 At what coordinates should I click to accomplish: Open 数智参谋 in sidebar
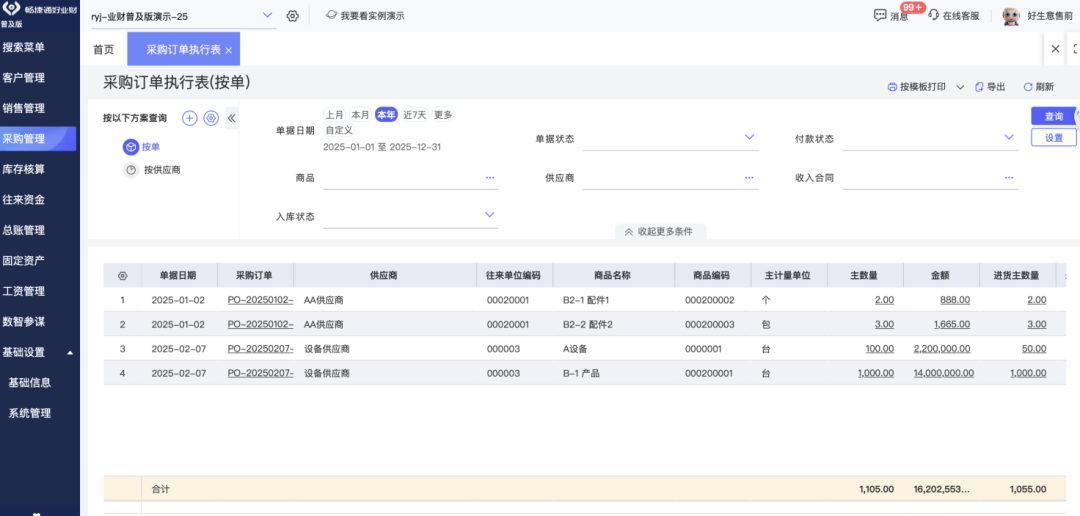23,321
